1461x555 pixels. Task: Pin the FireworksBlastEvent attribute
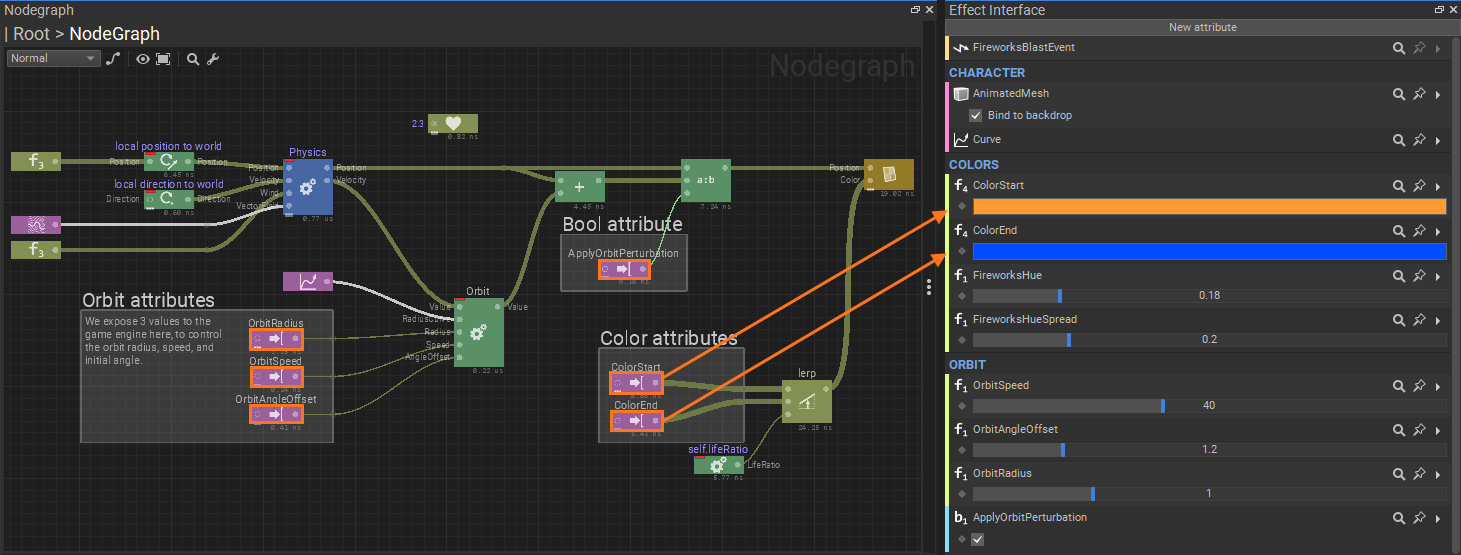pyautogui.click(x=1419, y=48)
